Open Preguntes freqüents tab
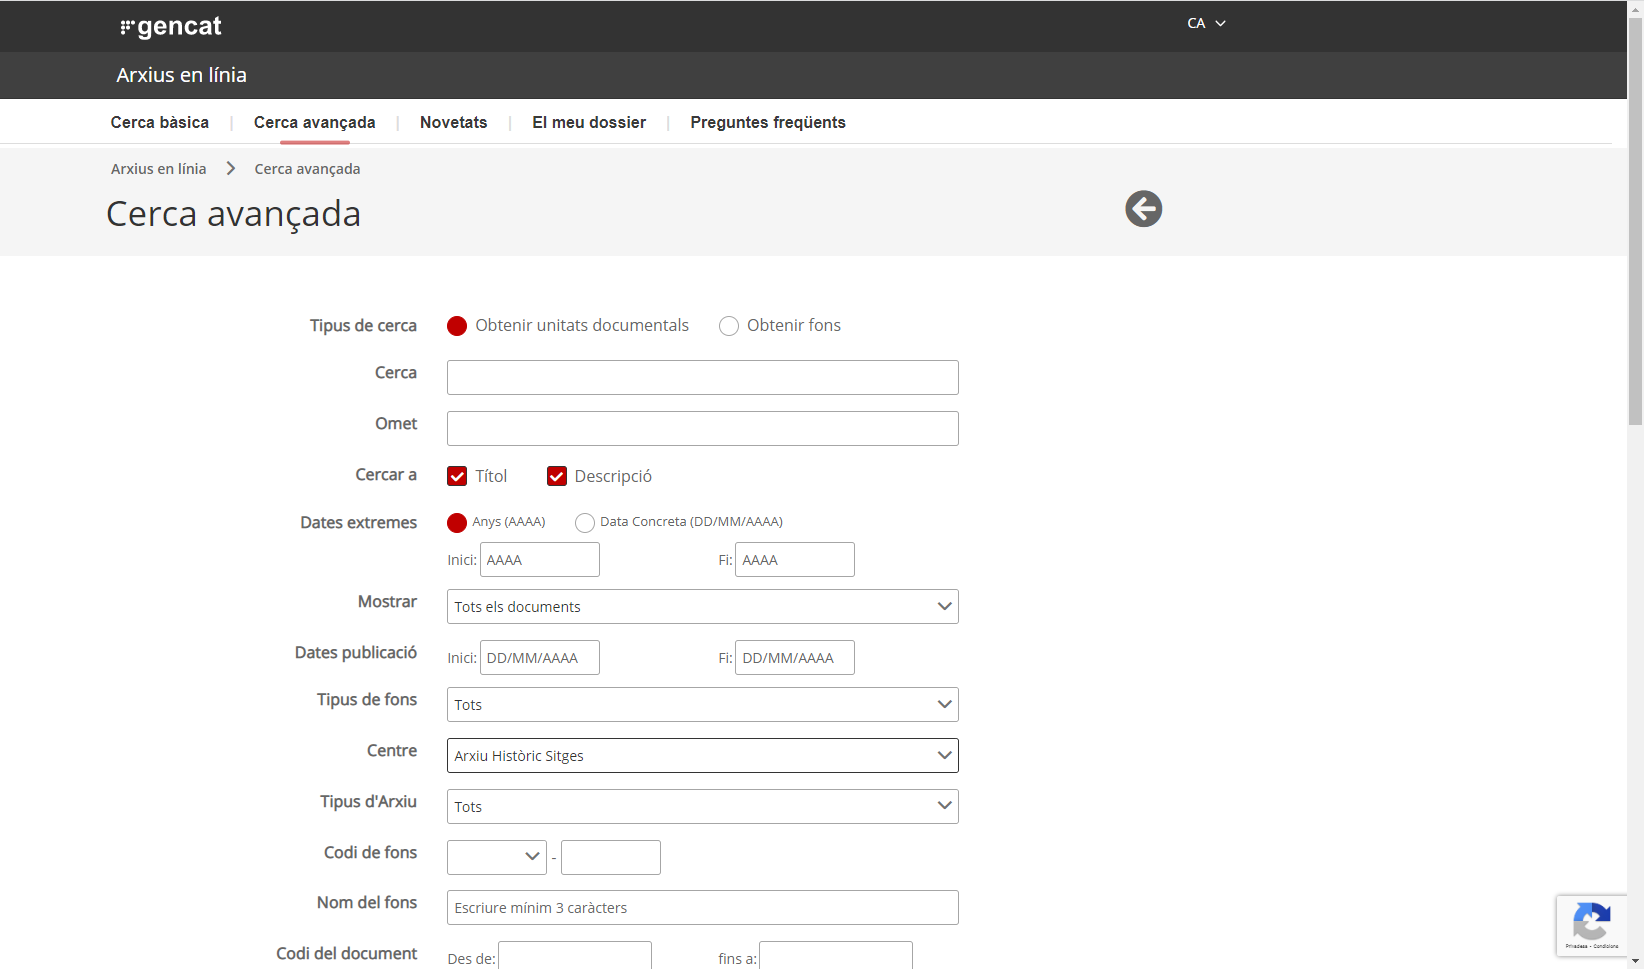Image resolution: width=1644 pixels, height=969 pixels. [768, 122]
